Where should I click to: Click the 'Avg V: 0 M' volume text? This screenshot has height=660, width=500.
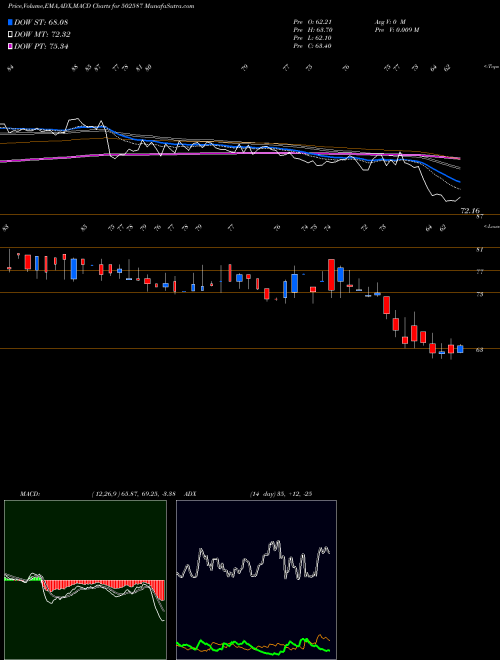pyautogui.click(x=390, y=21)
